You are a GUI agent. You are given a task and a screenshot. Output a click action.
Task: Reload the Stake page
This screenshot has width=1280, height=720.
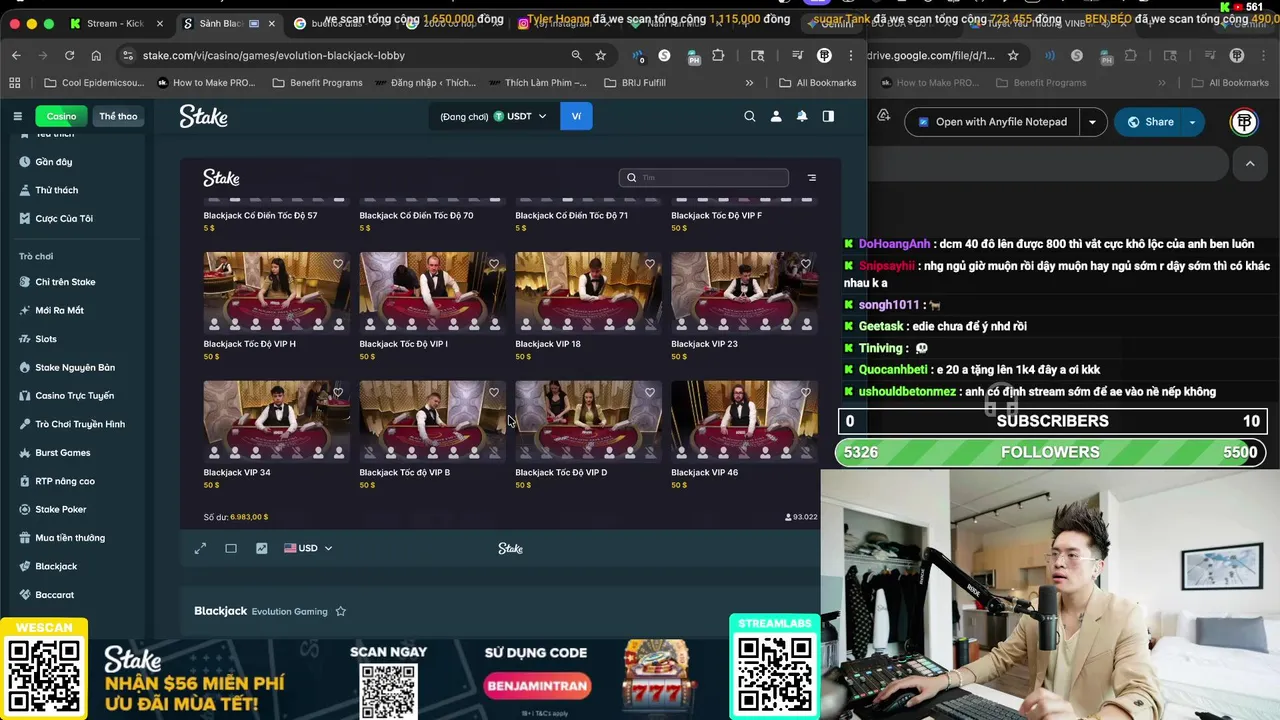coord(69,55)
